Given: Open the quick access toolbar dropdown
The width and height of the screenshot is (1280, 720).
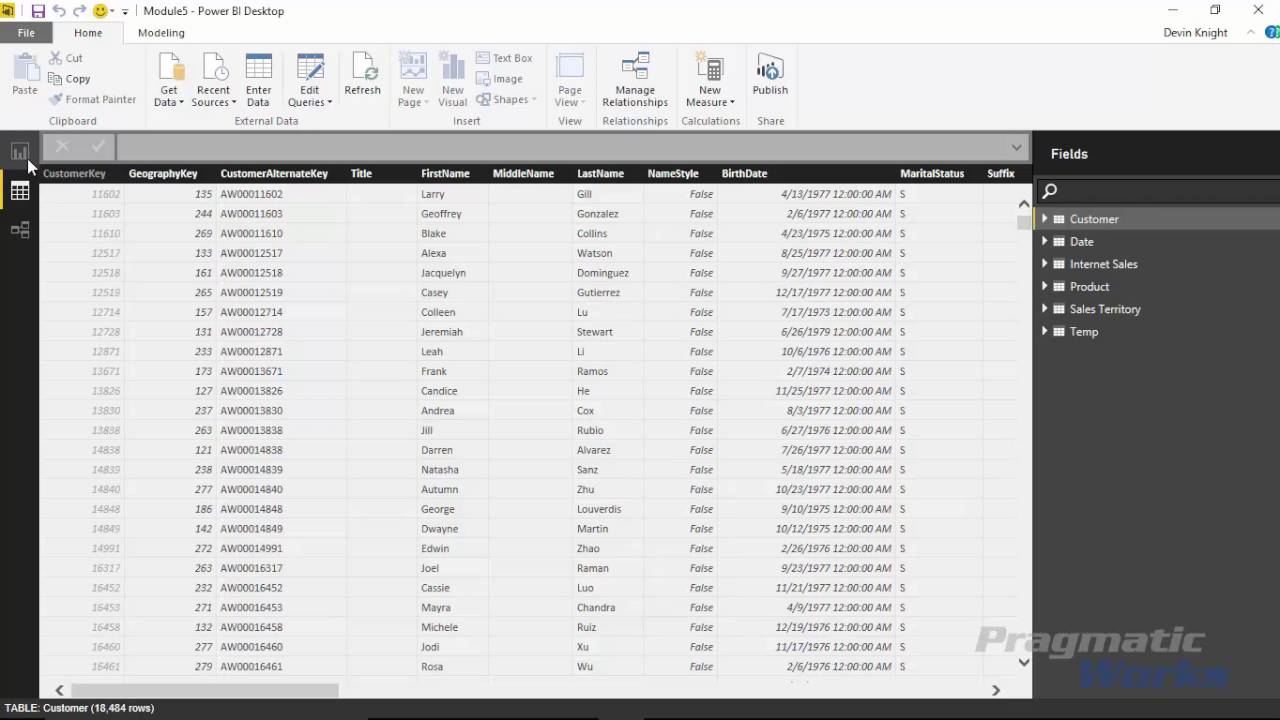Looking at the screenshot, I should coord(125,12).
